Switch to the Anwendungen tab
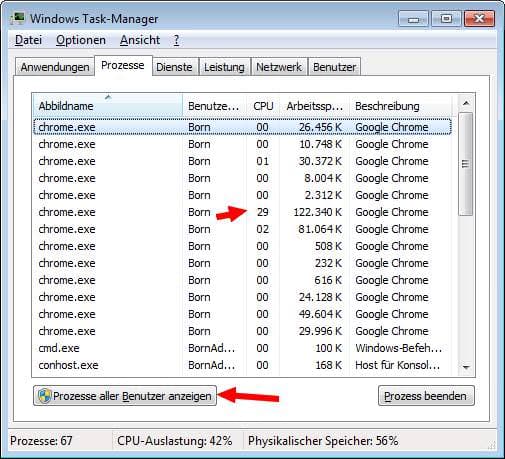The width and height of the screenshot is (505, 459). coord(55,67)
